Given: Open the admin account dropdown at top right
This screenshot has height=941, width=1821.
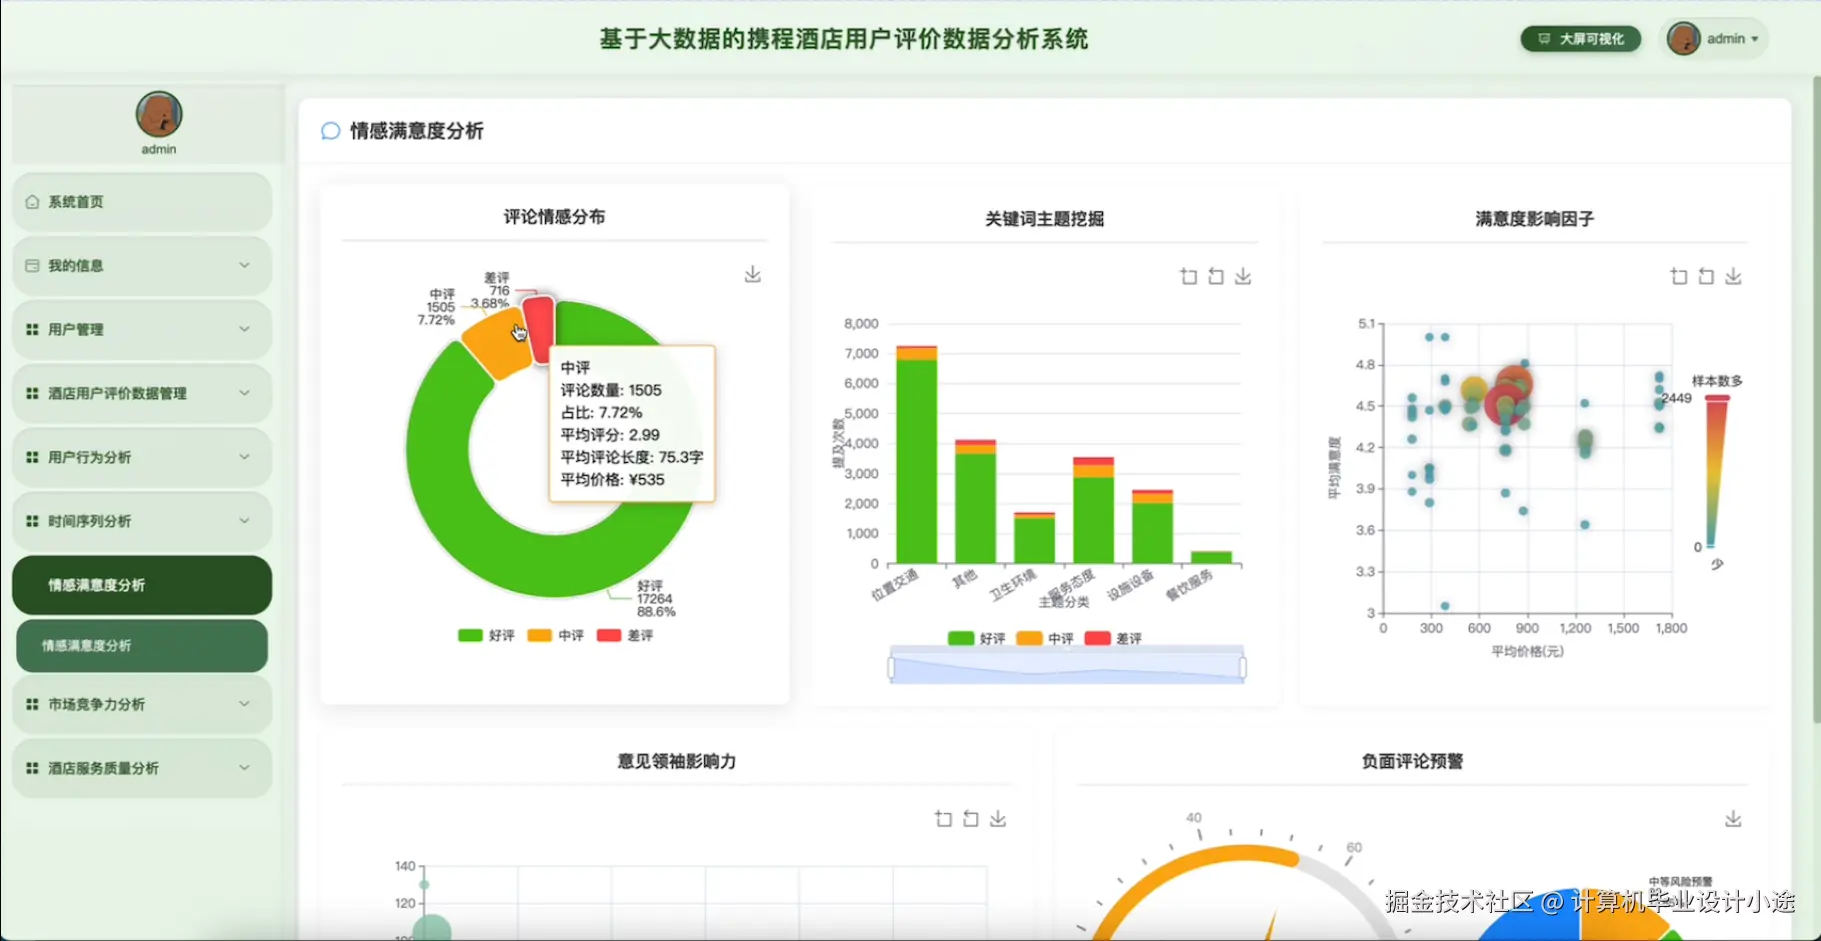Looking at the screenshot, I should click(x=1714, y=38).
